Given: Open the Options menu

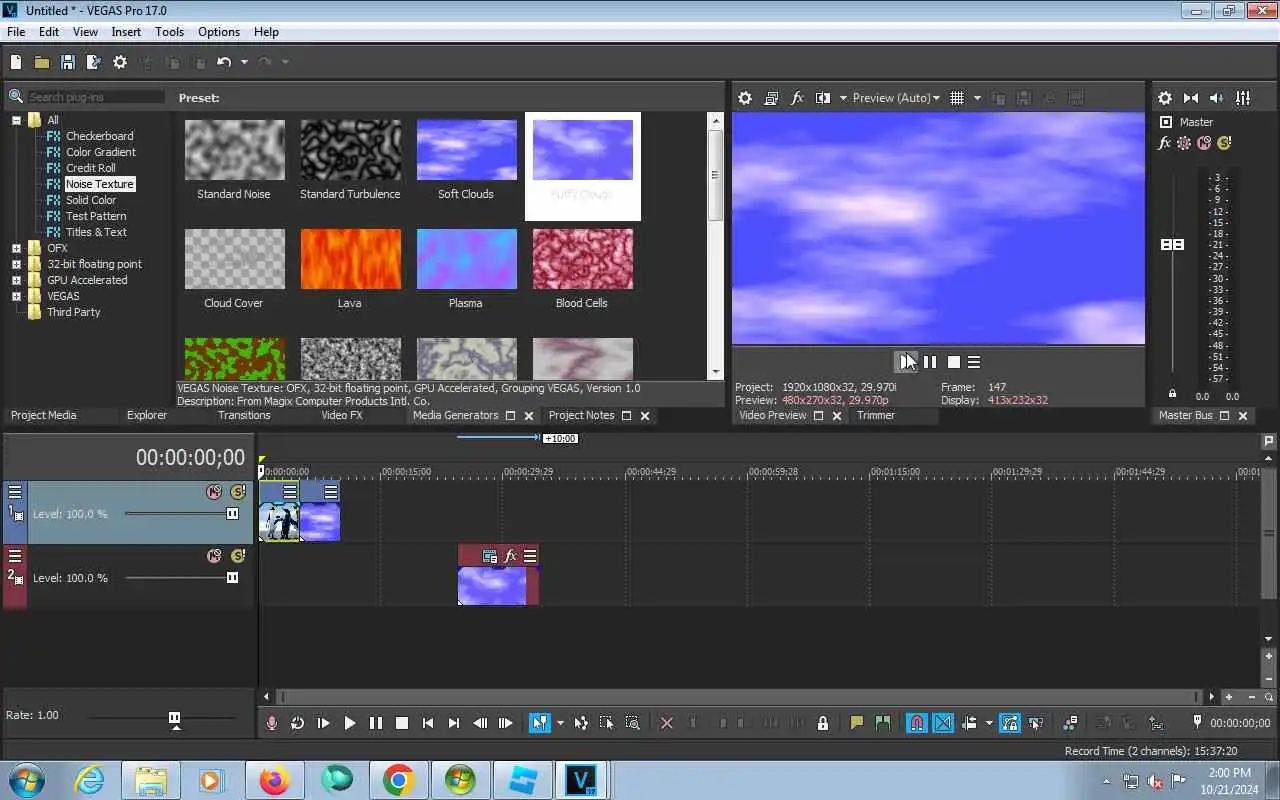Looking at the screenshot, I should tap(218, 32).
